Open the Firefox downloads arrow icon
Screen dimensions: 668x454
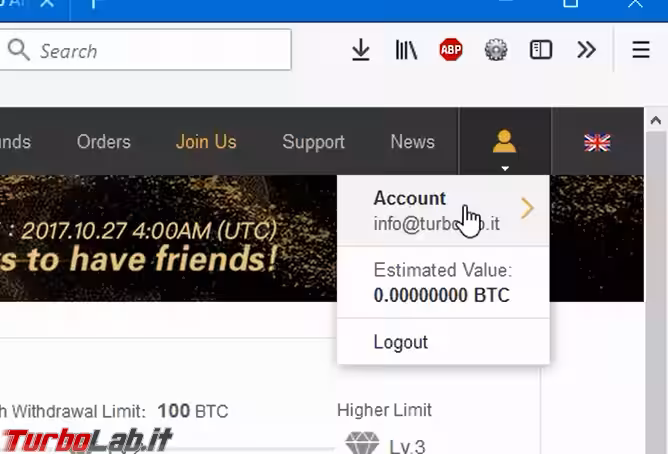click(360, 50)
